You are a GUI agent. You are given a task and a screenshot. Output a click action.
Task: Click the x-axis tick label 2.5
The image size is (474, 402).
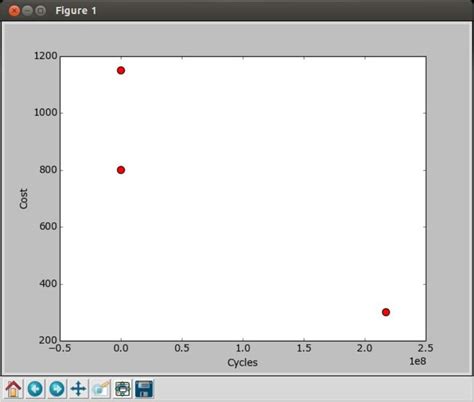pyautogui.click(x=426, y=348)
